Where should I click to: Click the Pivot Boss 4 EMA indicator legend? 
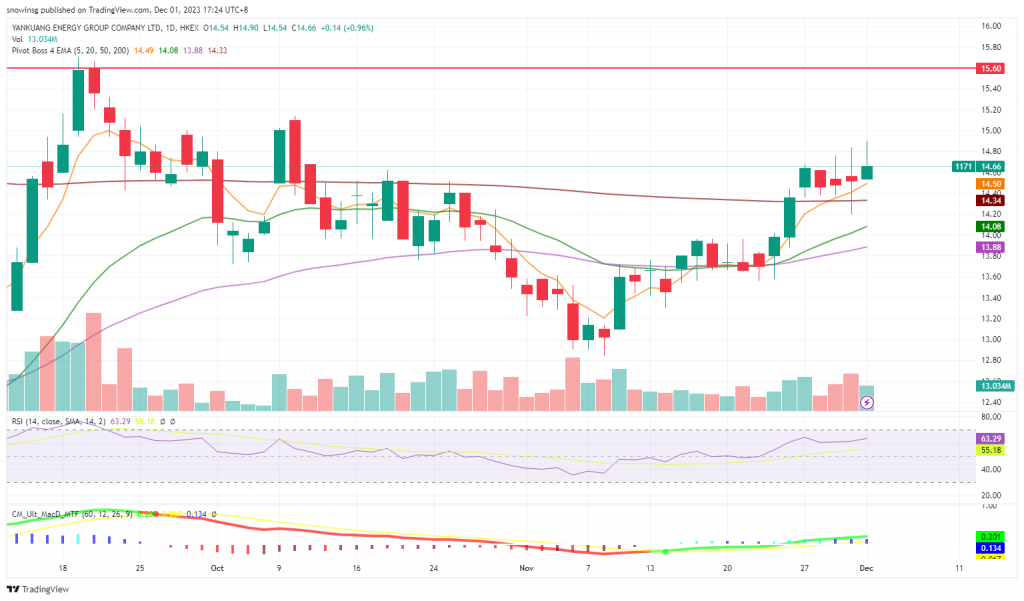click(x=70, y=50)
